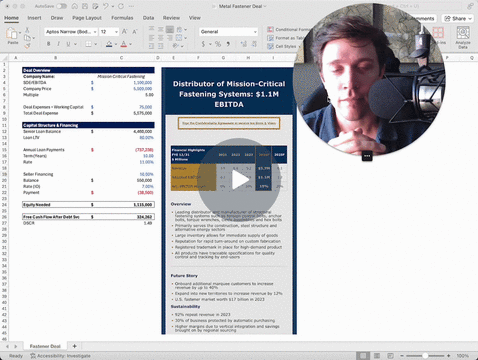
Task: Click the Top Align icon
Action: coord(151,29)
